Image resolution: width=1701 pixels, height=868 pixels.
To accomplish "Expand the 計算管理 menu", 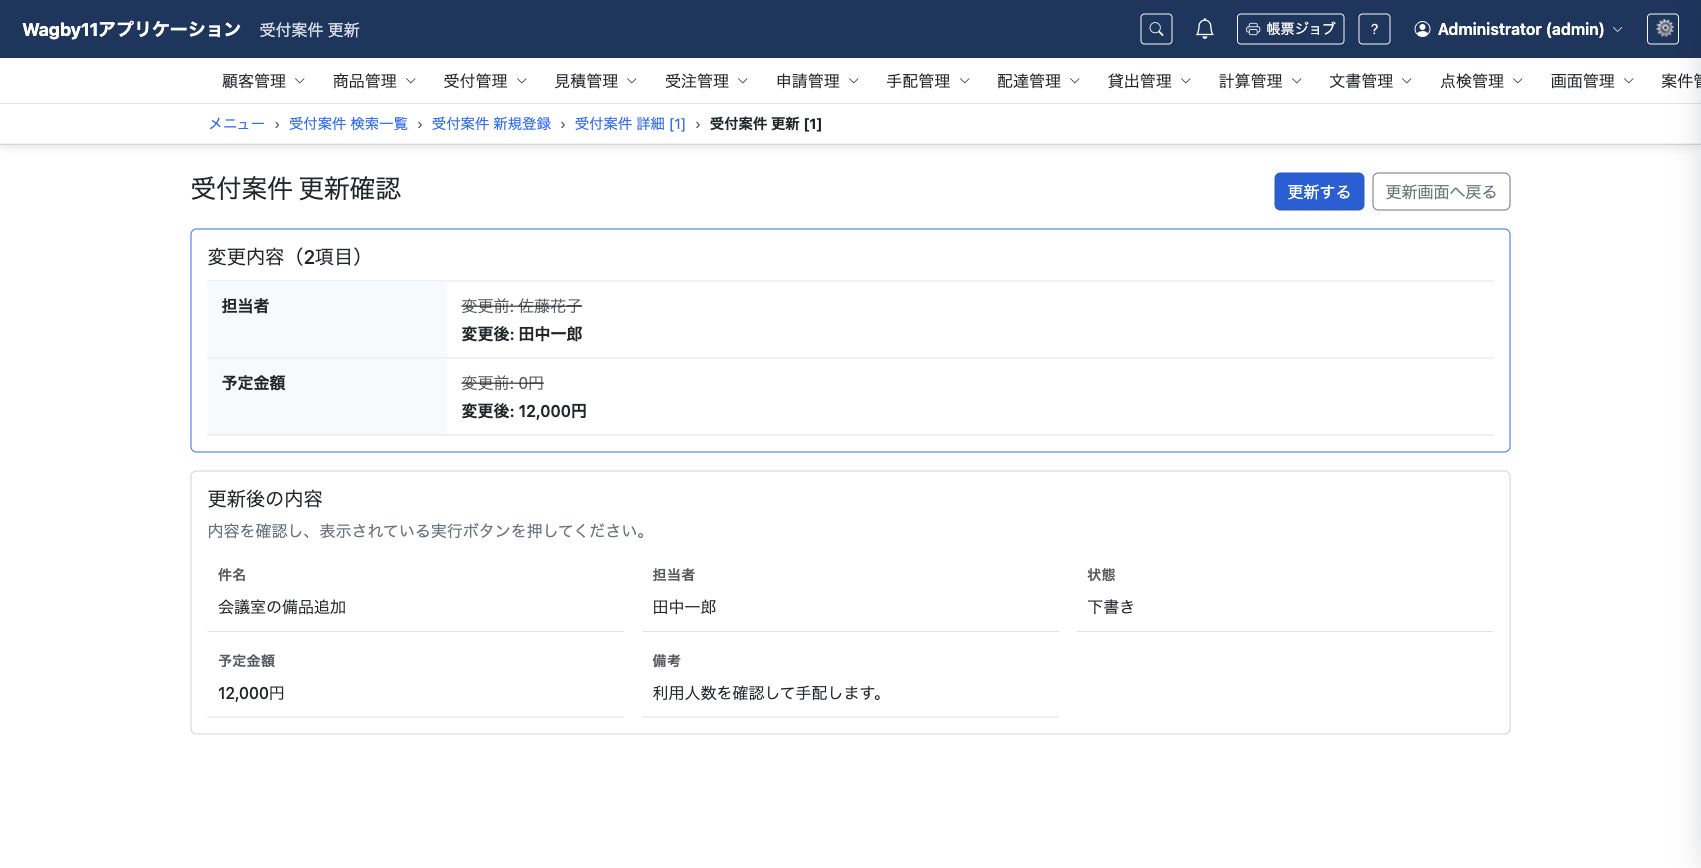I will pyautogui.click(x=1260, y=81).
